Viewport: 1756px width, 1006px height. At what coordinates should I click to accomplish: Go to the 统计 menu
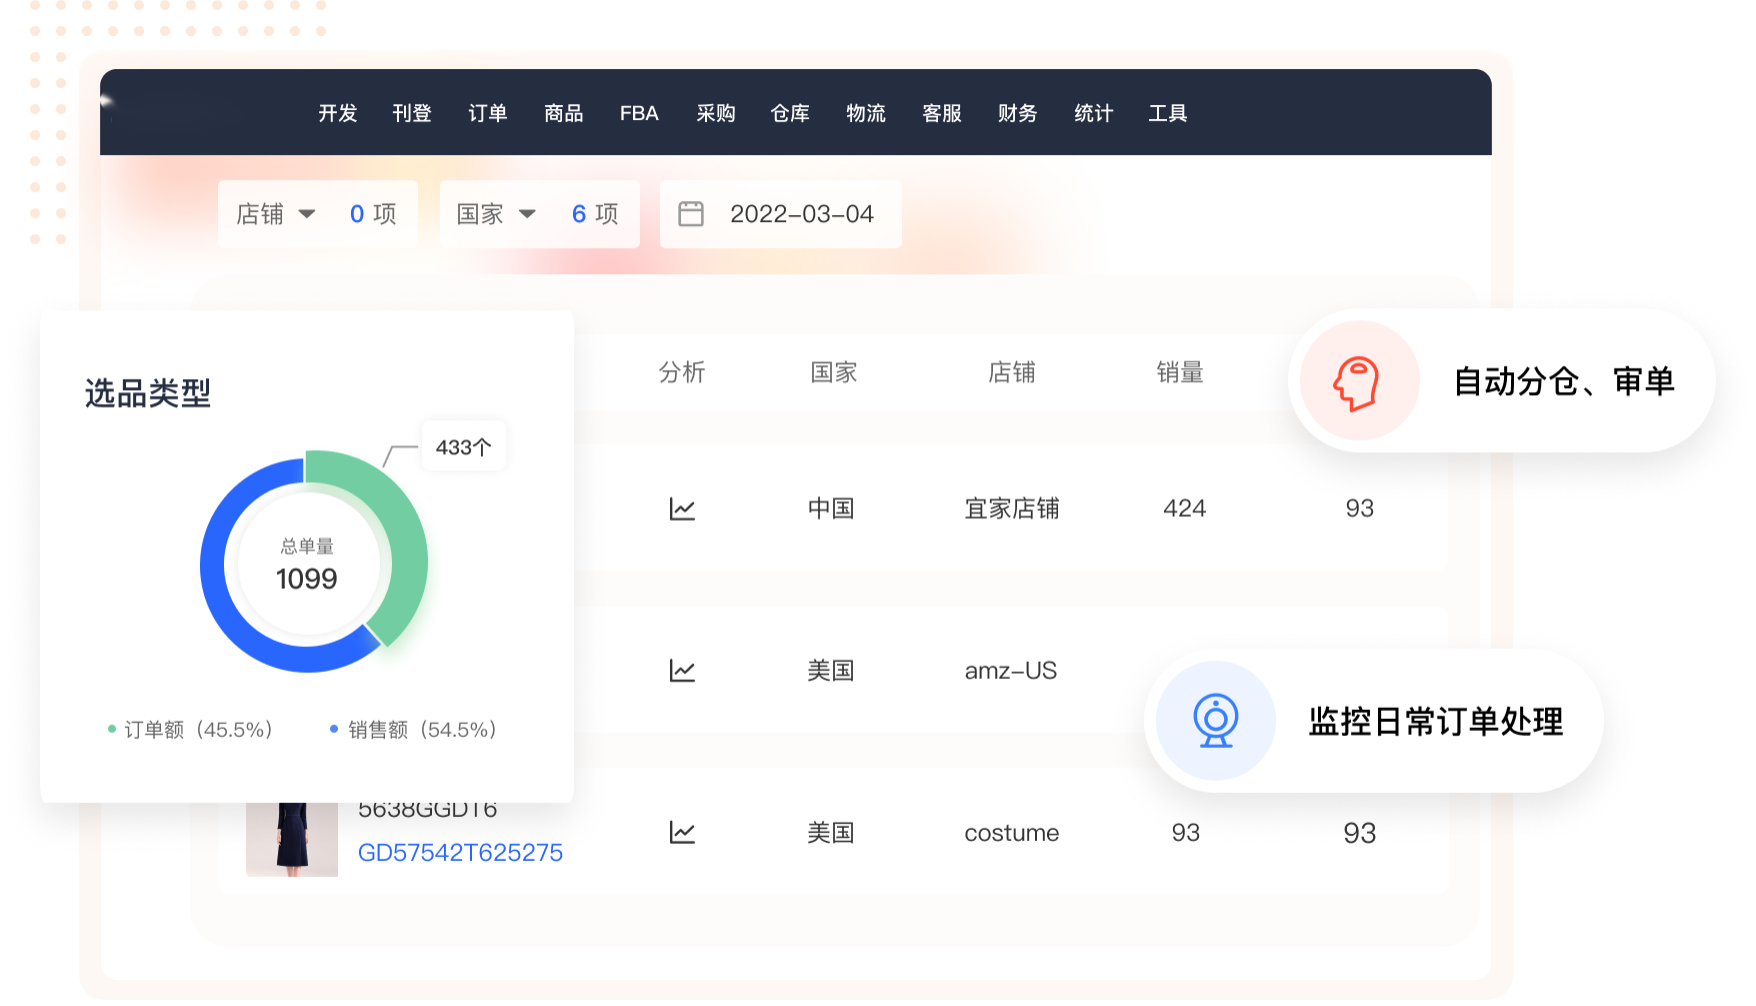(1093, 114)
